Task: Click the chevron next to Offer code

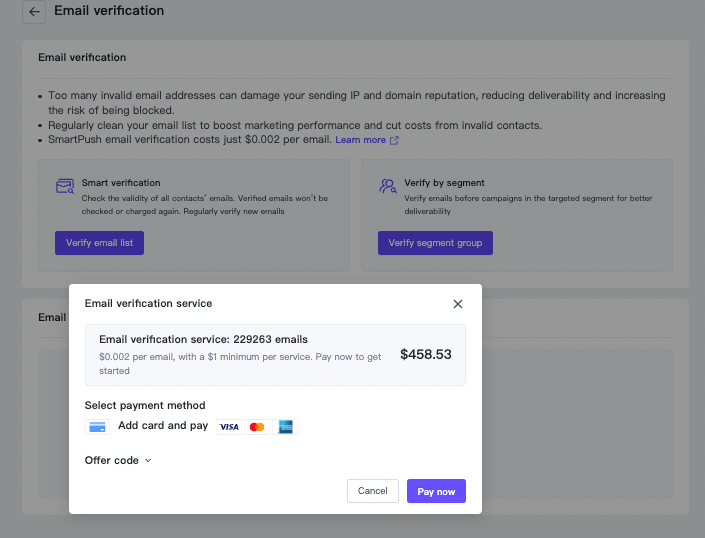Action: [x=148, y=460]
